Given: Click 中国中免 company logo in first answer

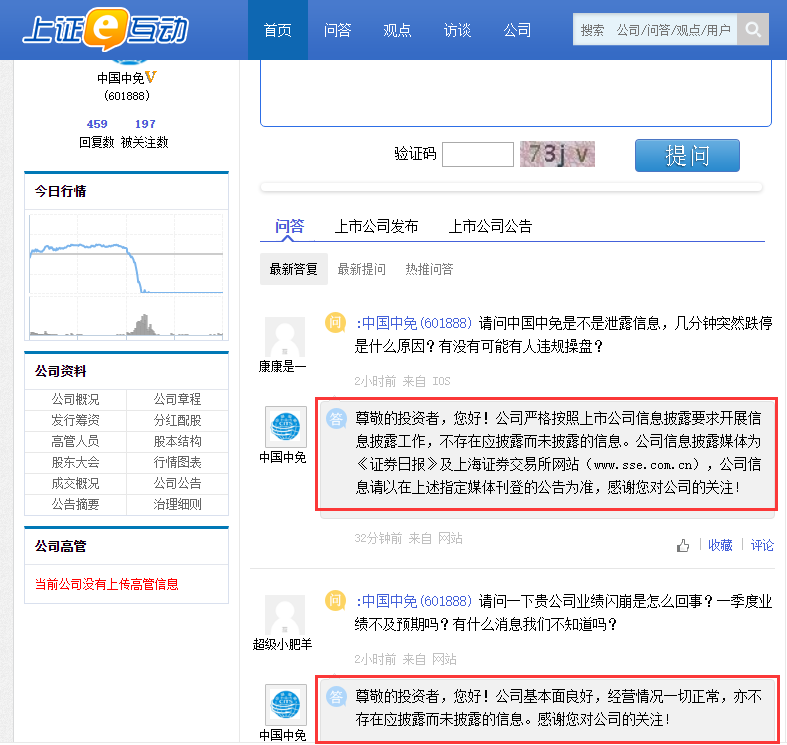Looking at the screenshot, I should (284, 427).
